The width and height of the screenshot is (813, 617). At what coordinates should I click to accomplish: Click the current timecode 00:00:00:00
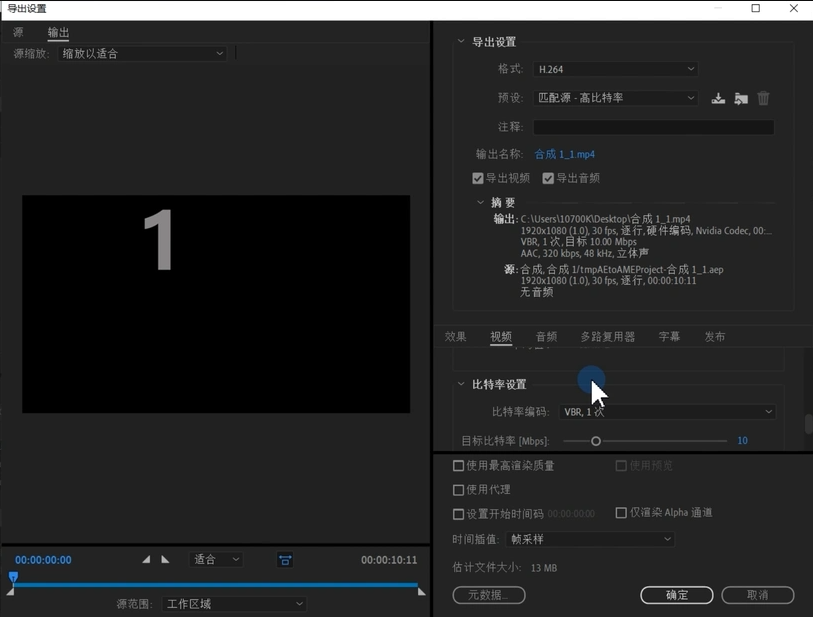pos(43,560)
